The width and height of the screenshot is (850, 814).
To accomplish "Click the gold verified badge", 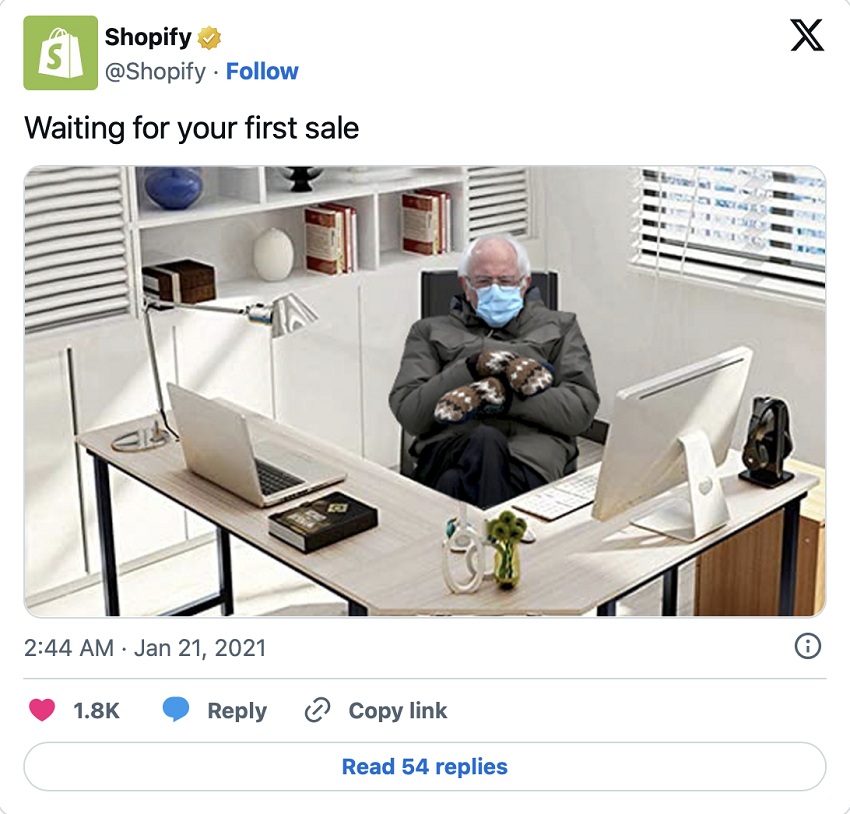I will pos(209,38).
